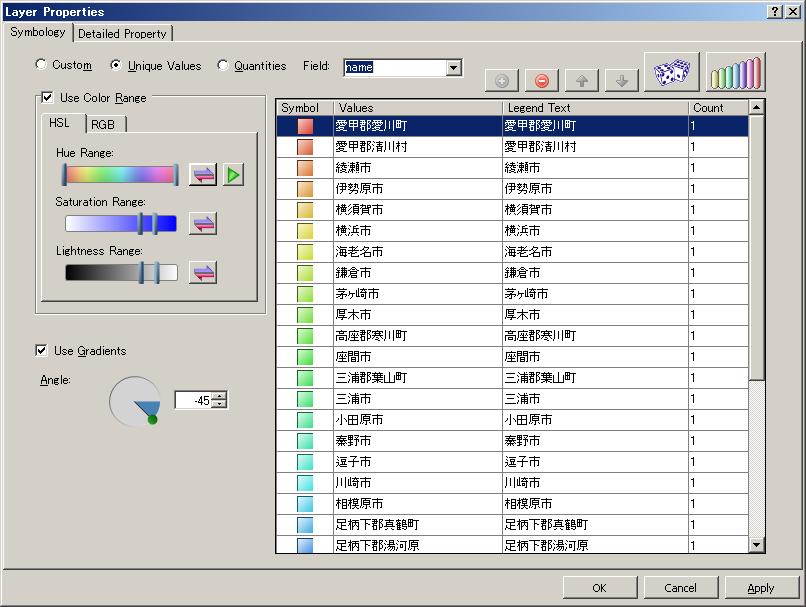Click the Apply button

tap(760, 587)
